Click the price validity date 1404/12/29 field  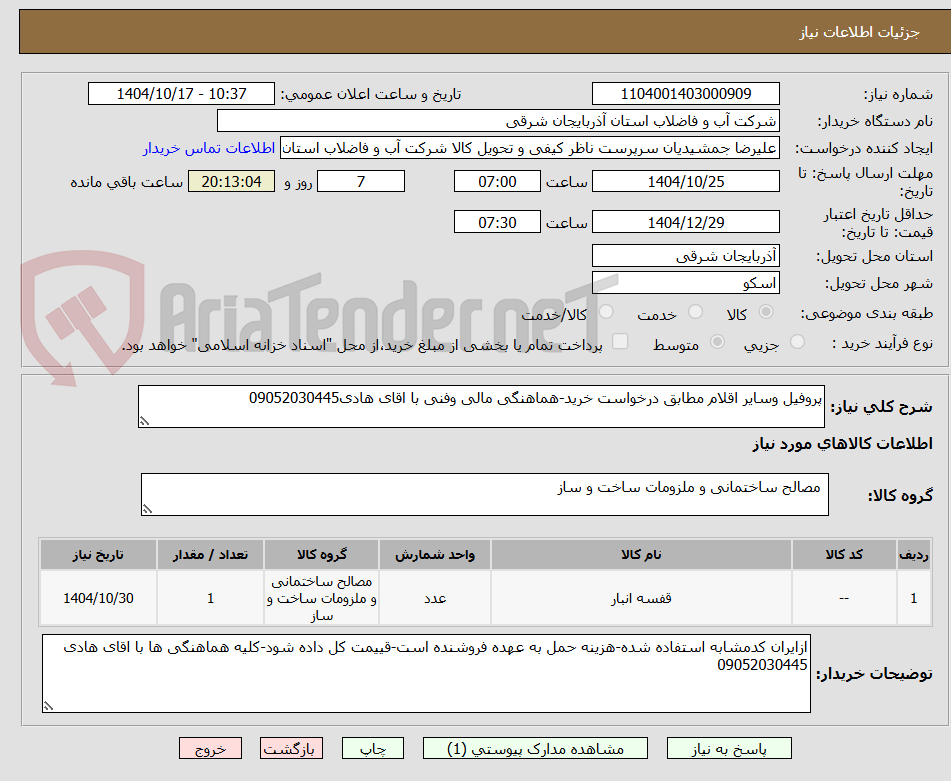click(685, 222)
